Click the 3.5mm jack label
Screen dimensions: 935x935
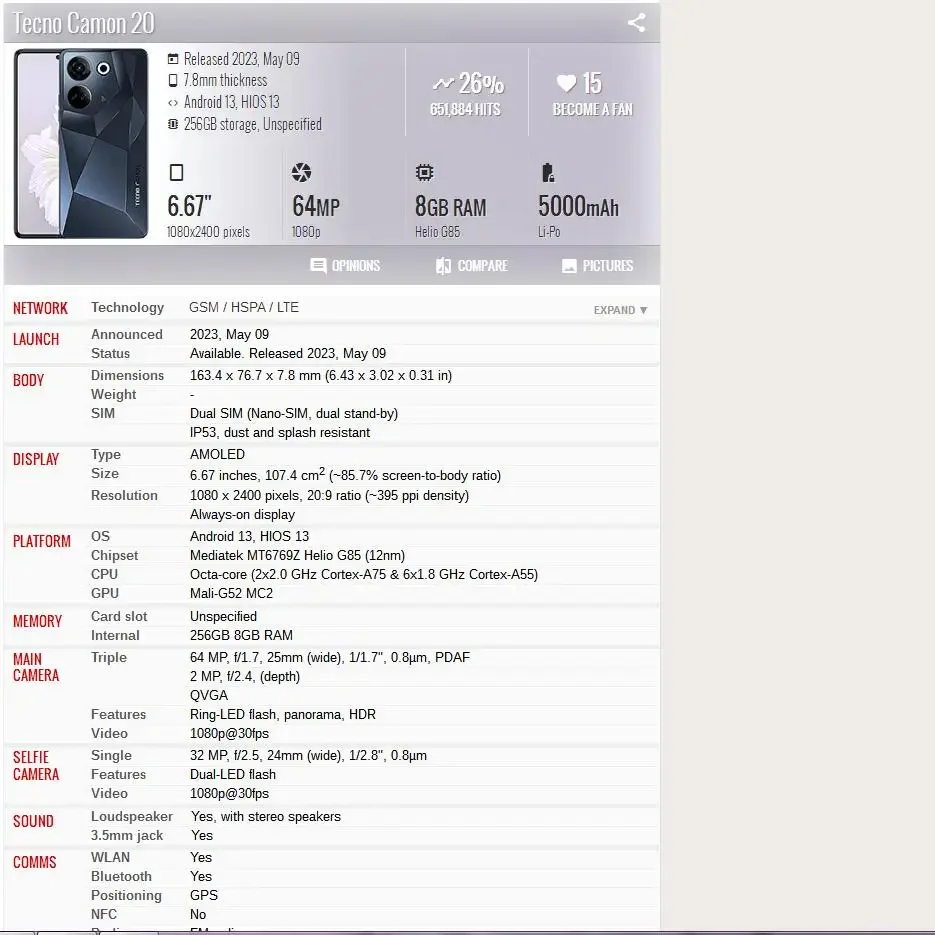127,836
